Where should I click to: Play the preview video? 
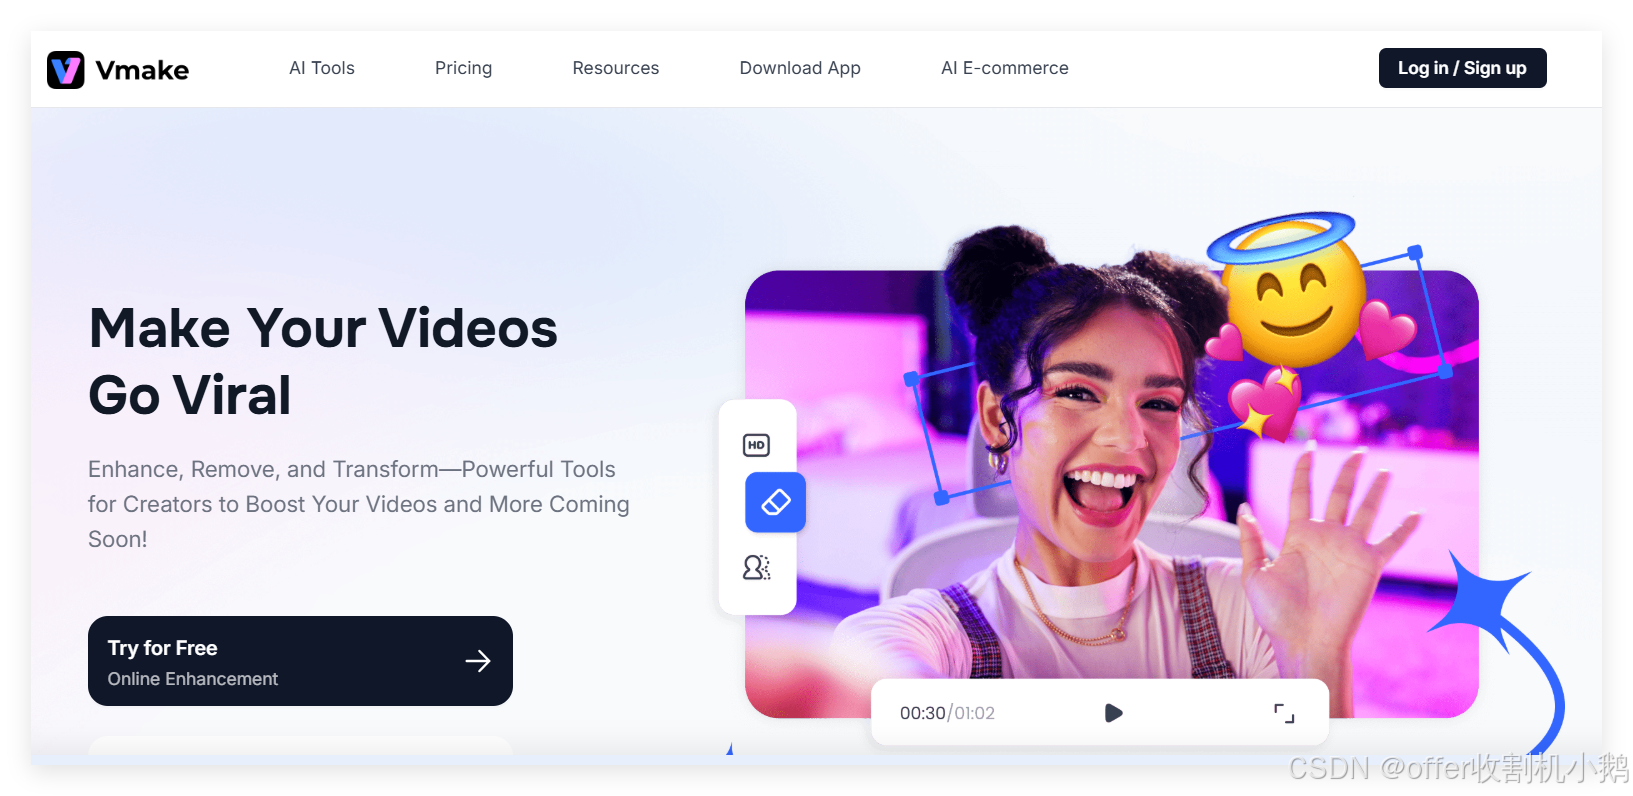(1113, 713)
